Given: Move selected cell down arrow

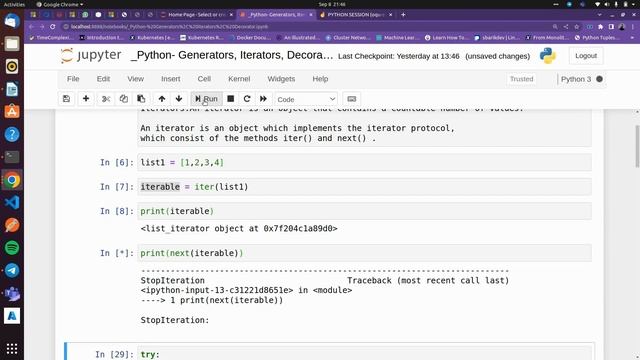Looking at the screenshot, I should 179,99.
